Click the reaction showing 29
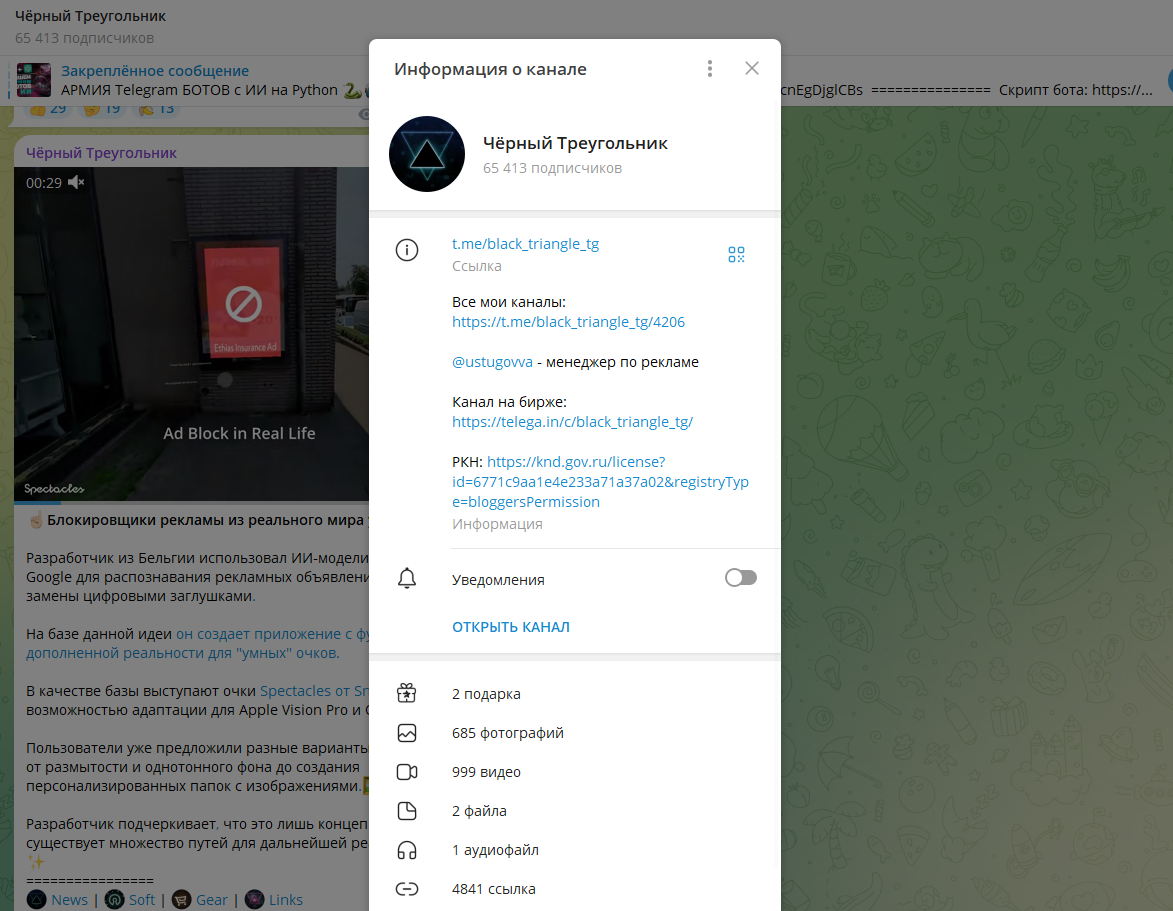The image size is (1173, 911). [x=48, y=111]
